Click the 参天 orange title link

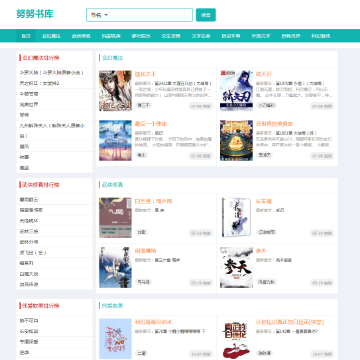pyautogui.click(x=261, y=251)
